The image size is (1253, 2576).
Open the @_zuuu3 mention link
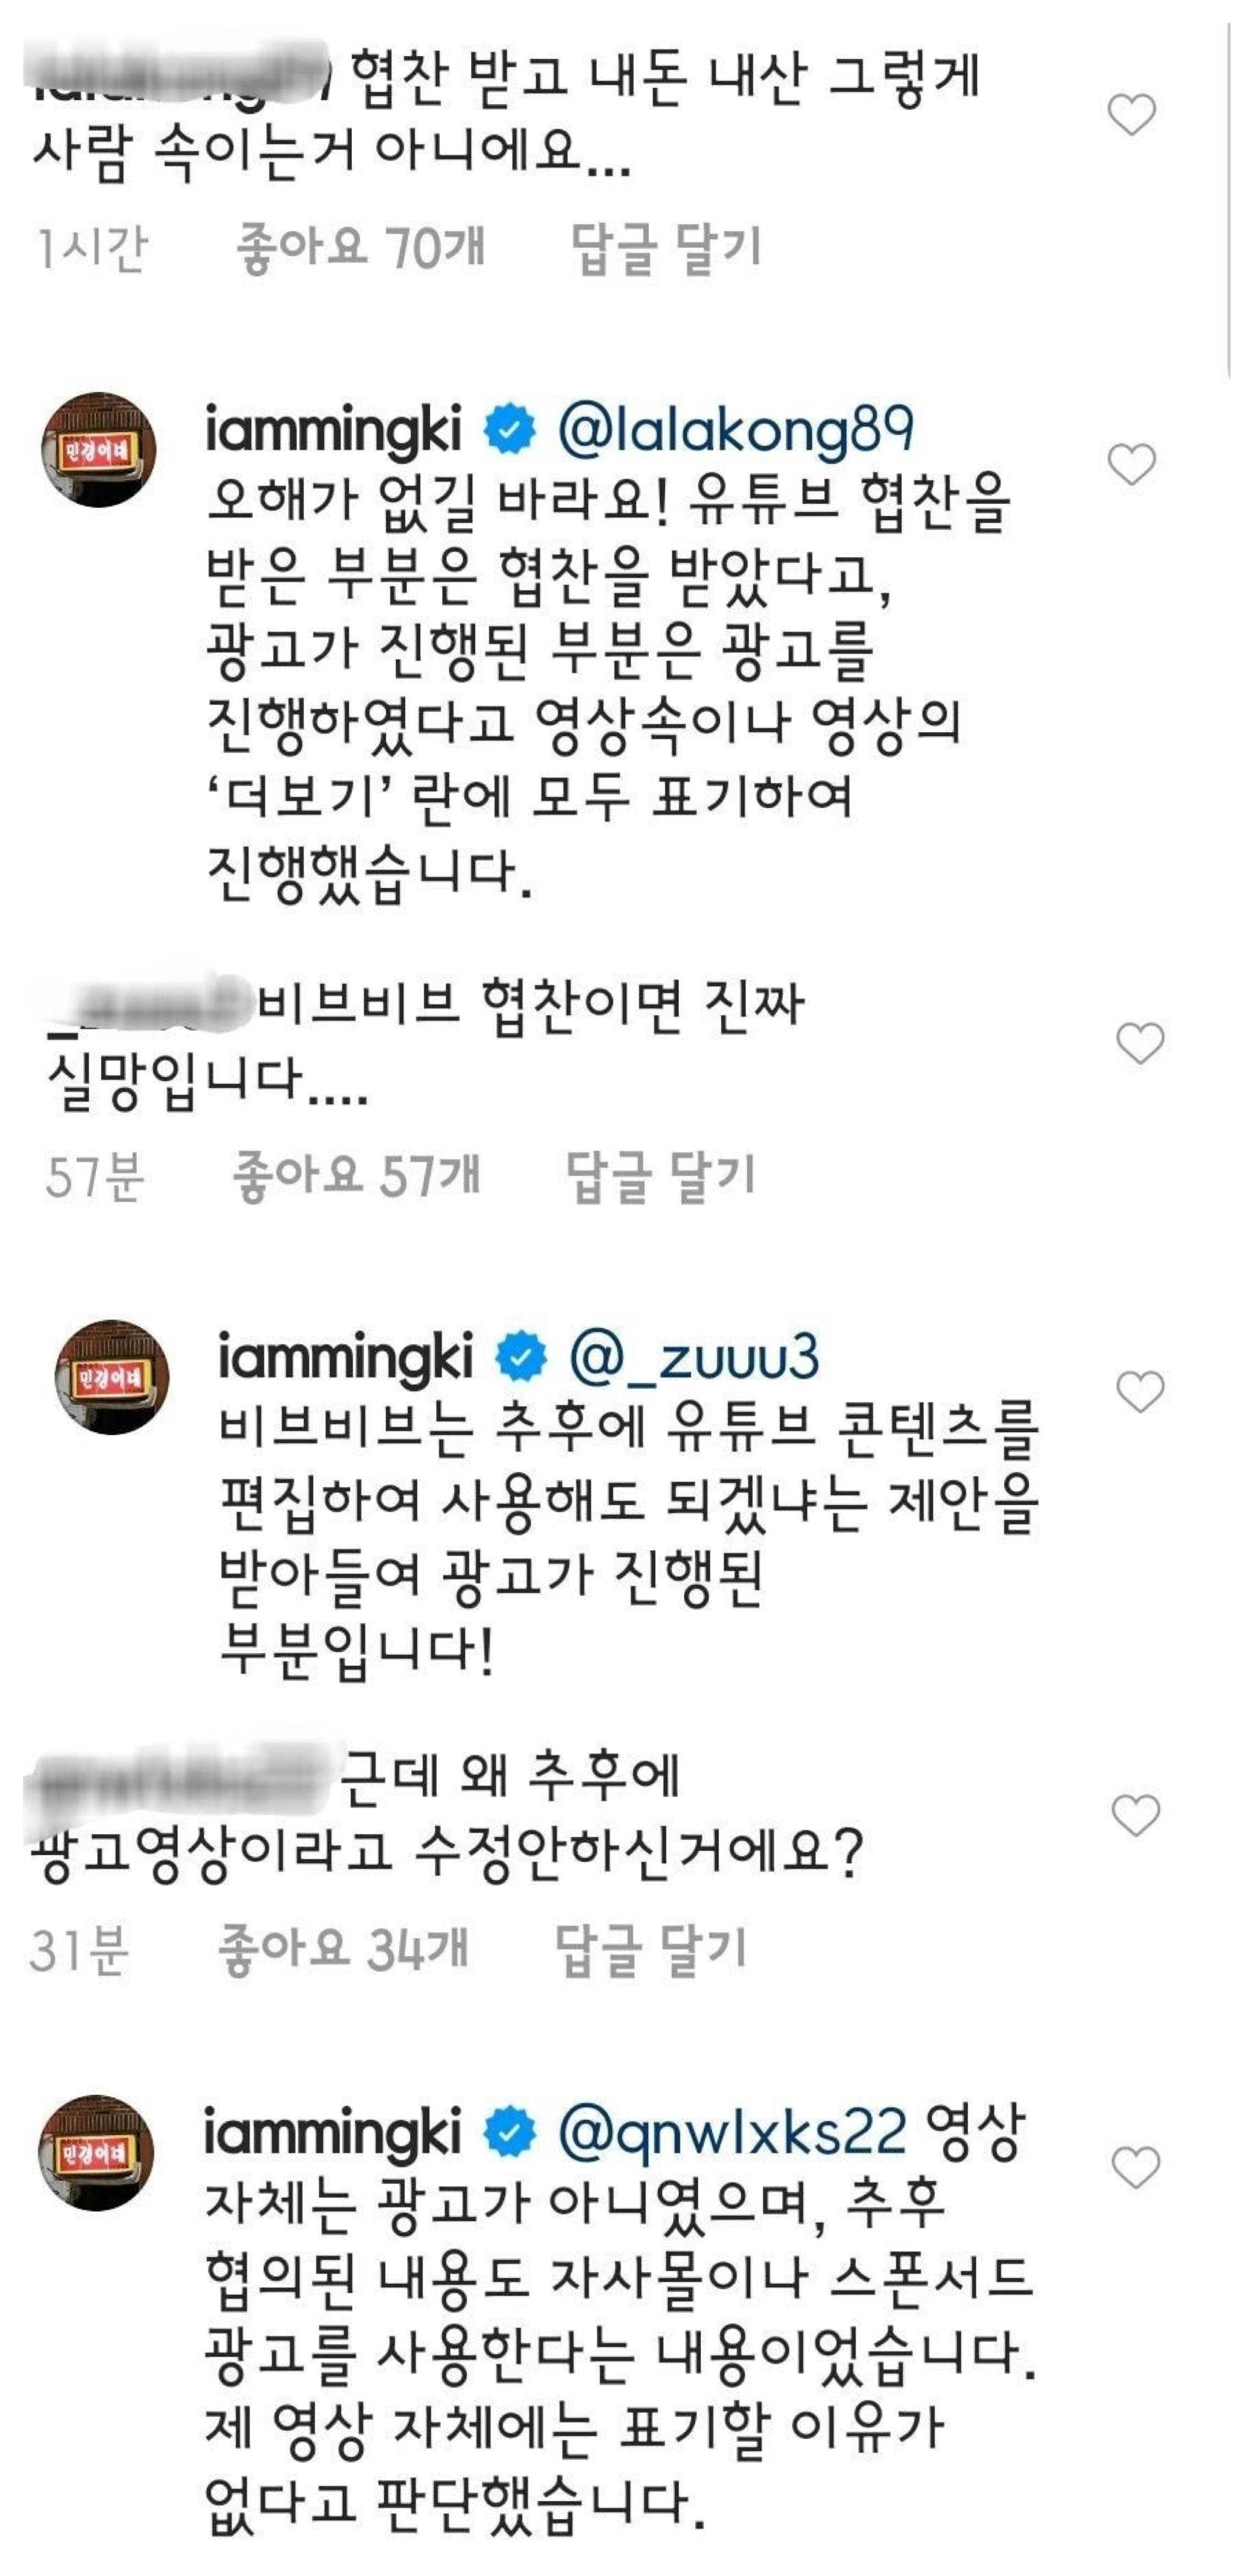[694, 1357]
